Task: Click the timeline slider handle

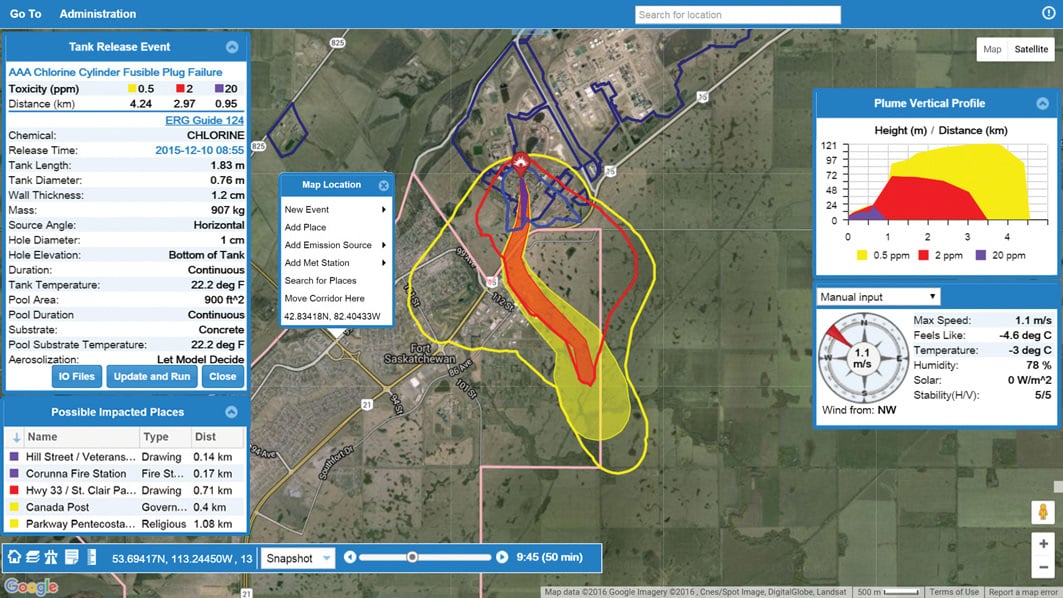Action: [x=412, y=557]
